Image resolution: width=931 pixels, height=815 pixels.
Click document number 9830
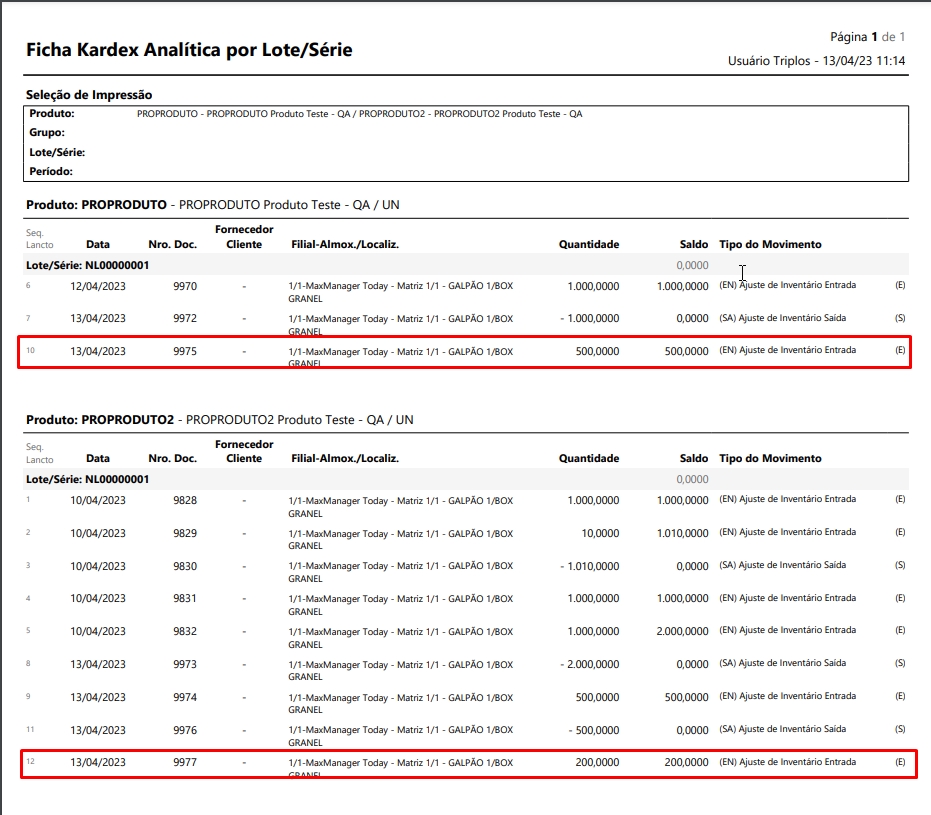[x=185, y=566]
